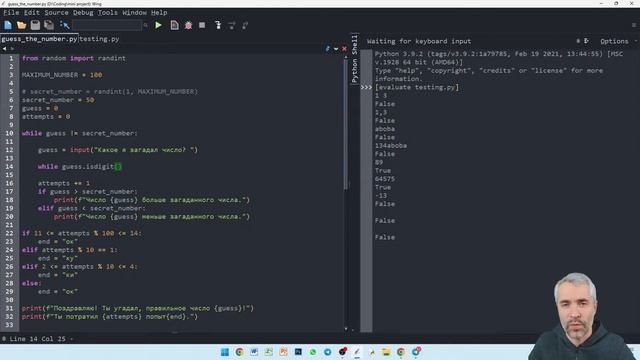The width and height of the screenshot is (640, 360).
Task: Open the editor tab dropdown arrow
Action: coord(336,49)
